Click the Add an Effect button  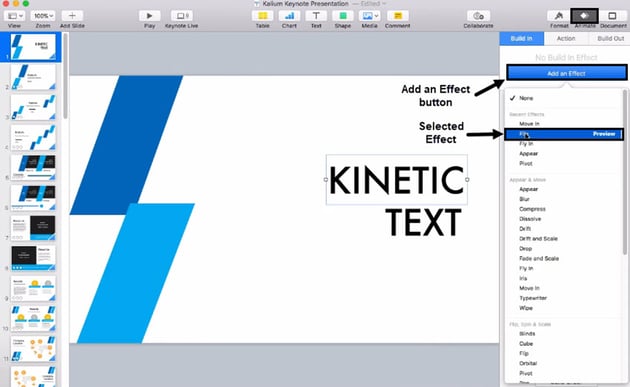(567, 73)
